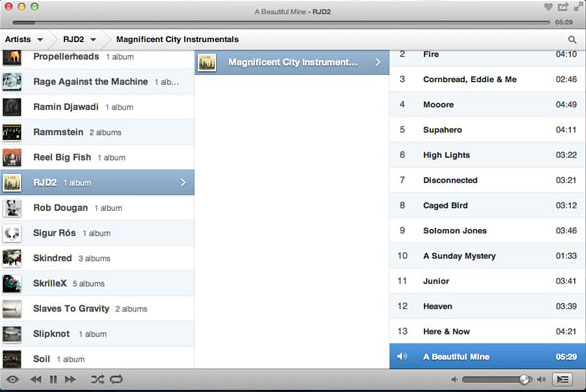This screenshot has width=586, height=392.
Task: Click the Propellerheads album thumbnail
Action: [12, 57]
